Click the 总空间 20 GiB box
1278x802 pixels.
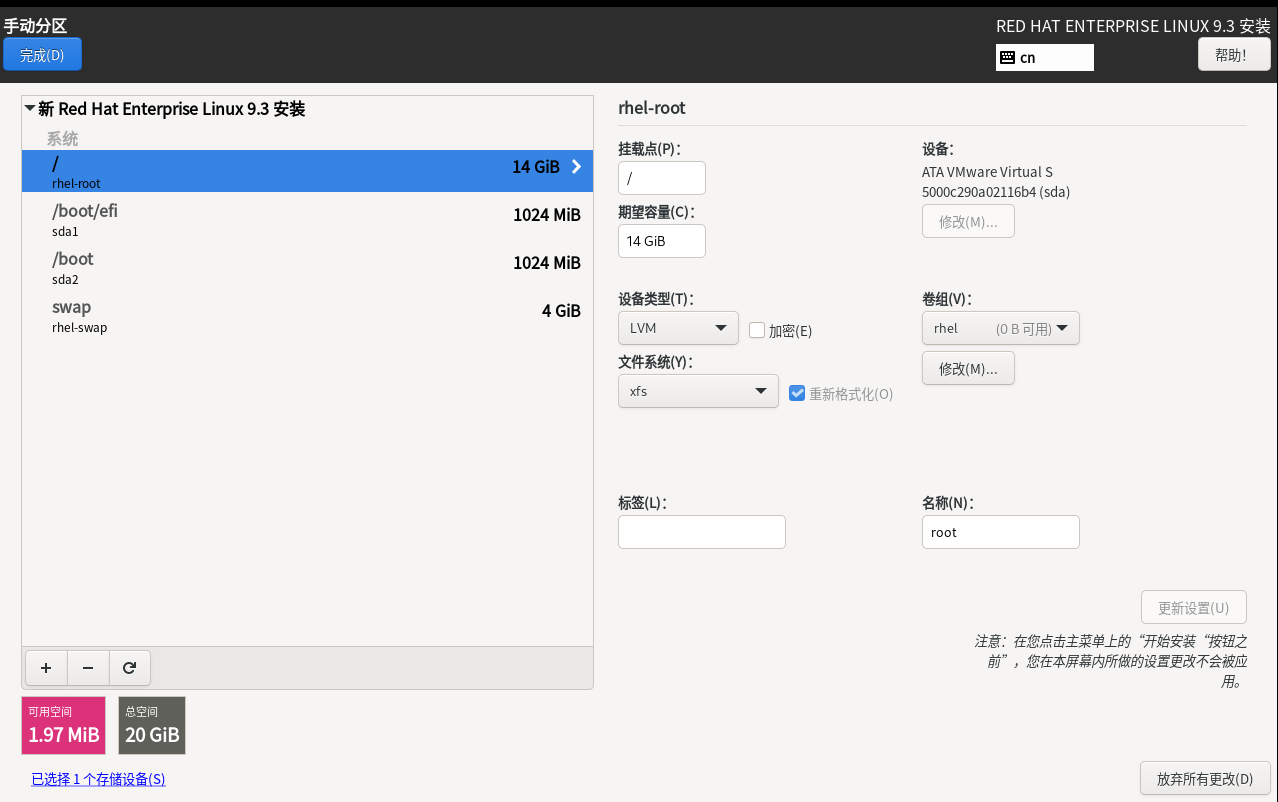click(x=152, y=725)
